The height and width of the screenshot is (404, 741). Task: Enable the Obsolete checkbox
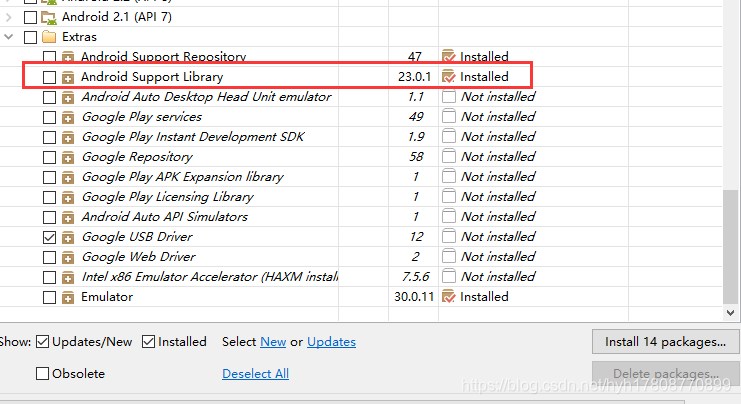tap(43, 374)
